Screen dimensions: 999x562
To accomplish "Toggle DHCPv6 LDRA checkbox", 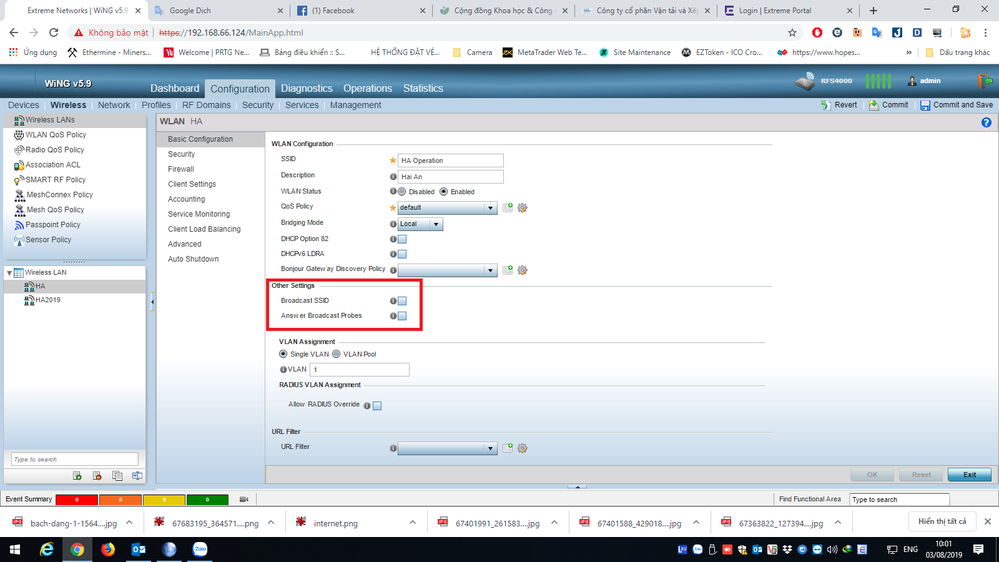I will tap(403, 254).
